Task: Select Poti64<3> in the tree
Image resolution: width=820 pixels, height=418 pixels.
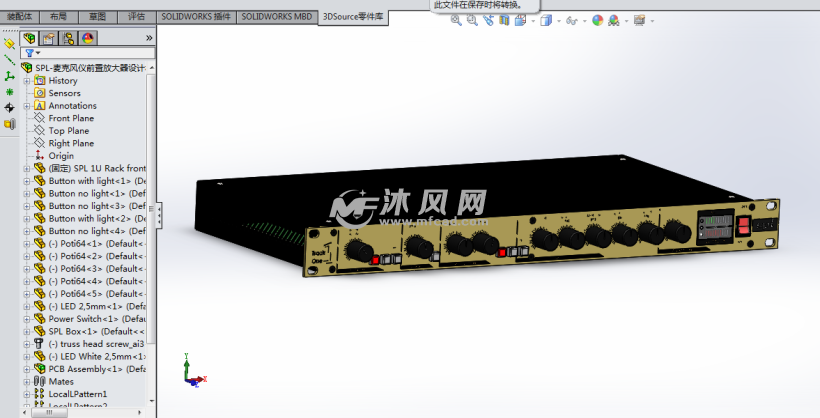Action: click(x=89, y=269)
